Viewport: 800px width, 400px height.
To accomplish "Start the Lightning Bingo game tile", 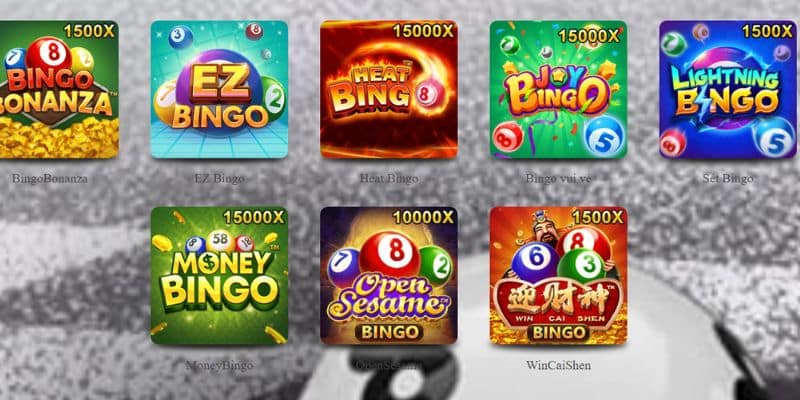I will [728, 89].
